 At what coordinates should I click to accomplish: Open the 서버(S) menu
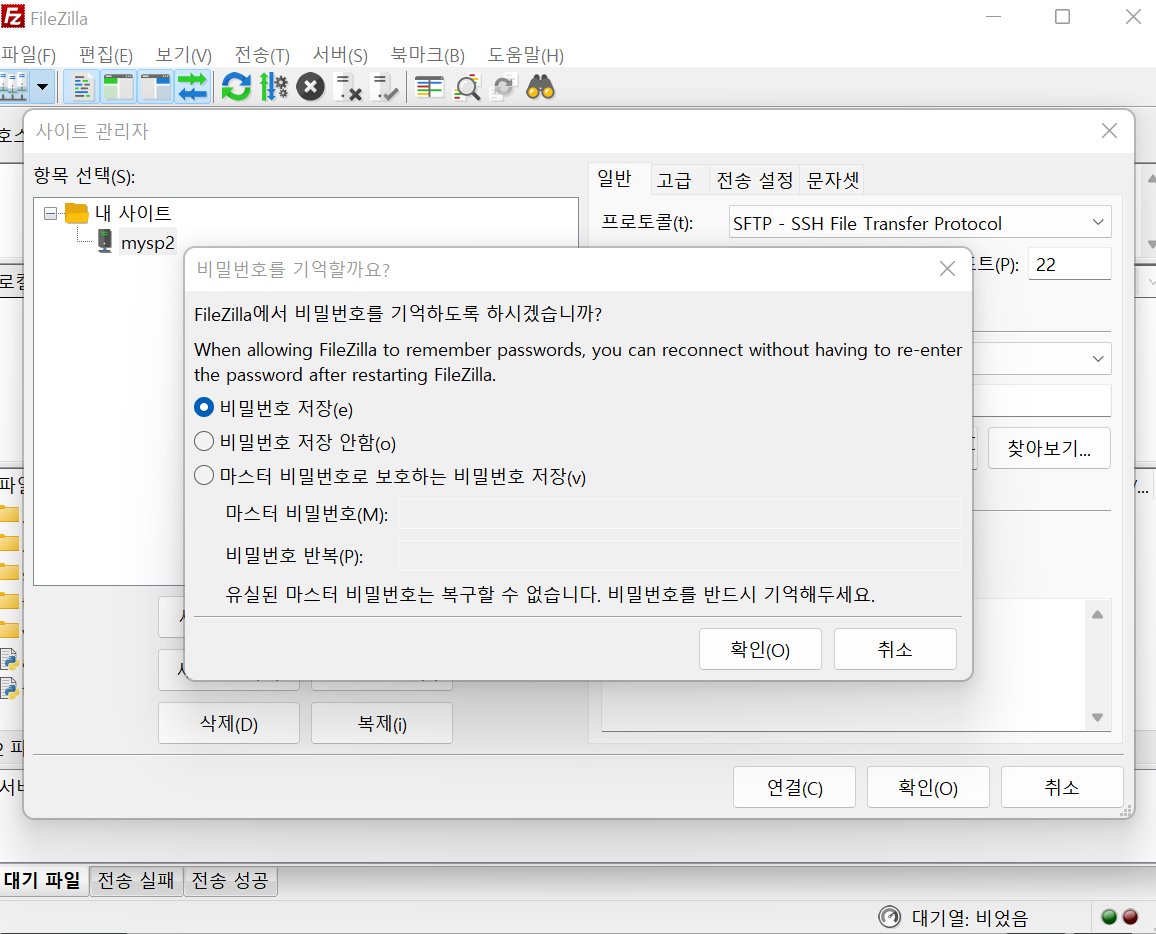tap(340, 55)
